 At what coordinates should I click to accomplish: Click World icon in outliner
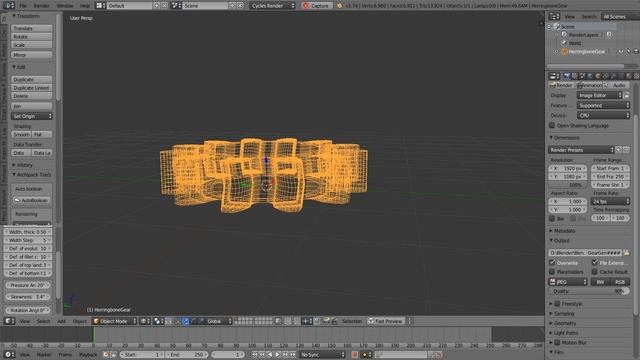click(x=564, y=43)
